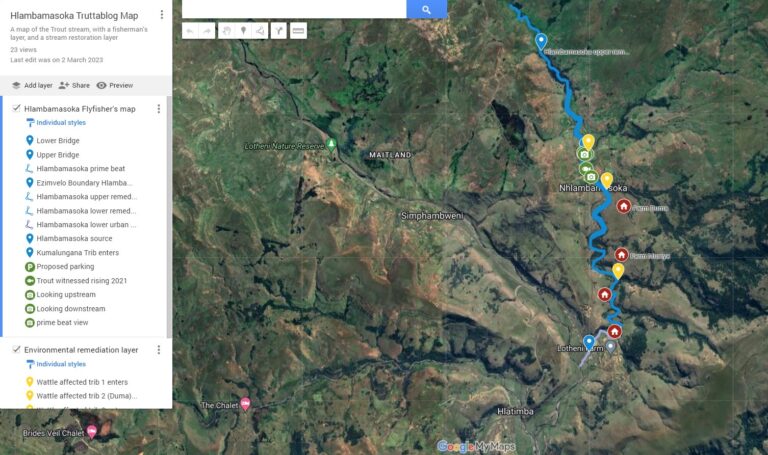Open Flyfisher's map layer options menu
768x455 pixels.
click(x=158, y=109)
